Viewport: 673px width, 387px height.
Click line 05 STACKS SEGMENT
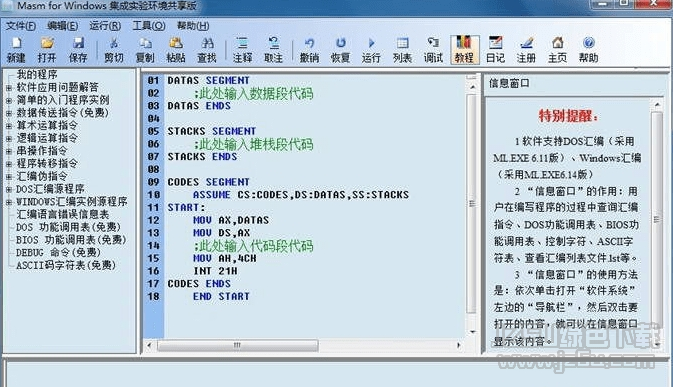(x=212, y=131)
